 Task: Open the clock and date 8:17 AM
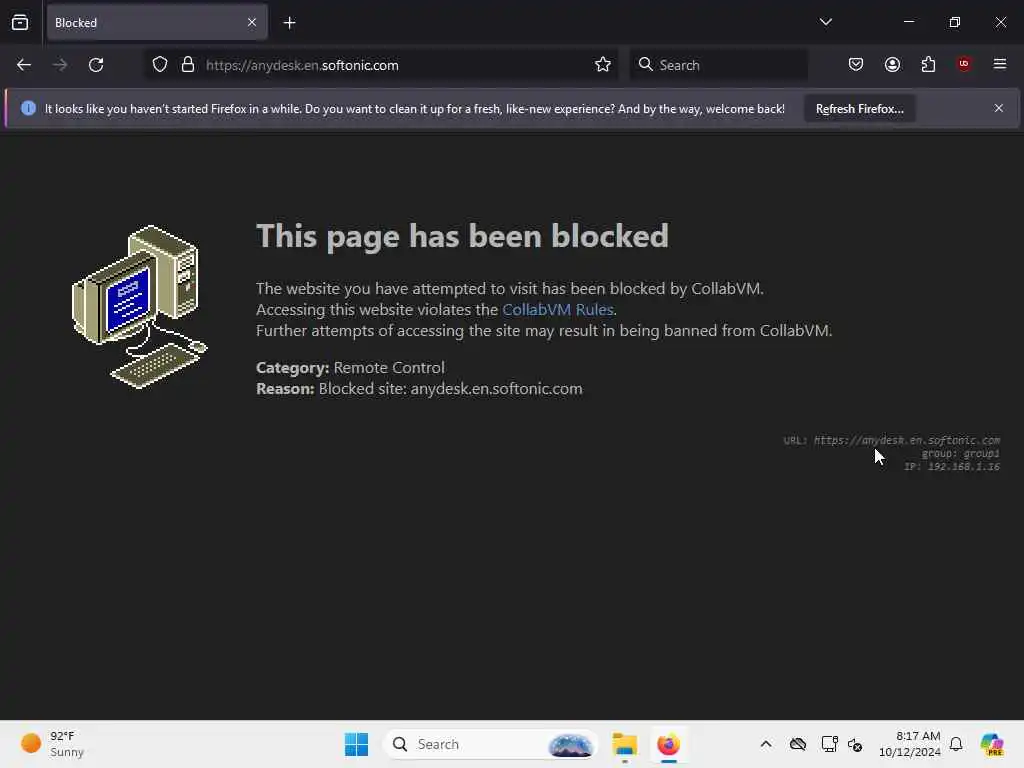(909, 744)
